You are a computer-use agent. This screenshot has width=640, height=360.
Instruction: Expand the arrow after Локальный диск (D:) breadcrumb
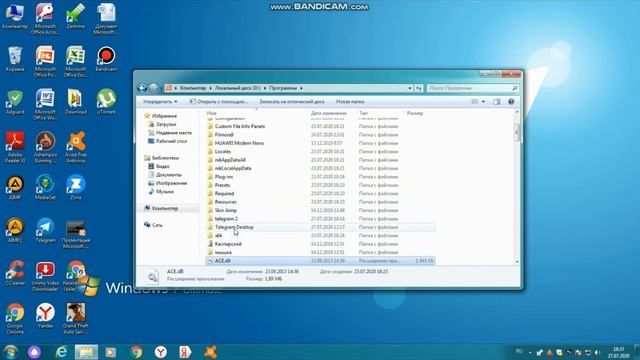[x=265, y=88]
